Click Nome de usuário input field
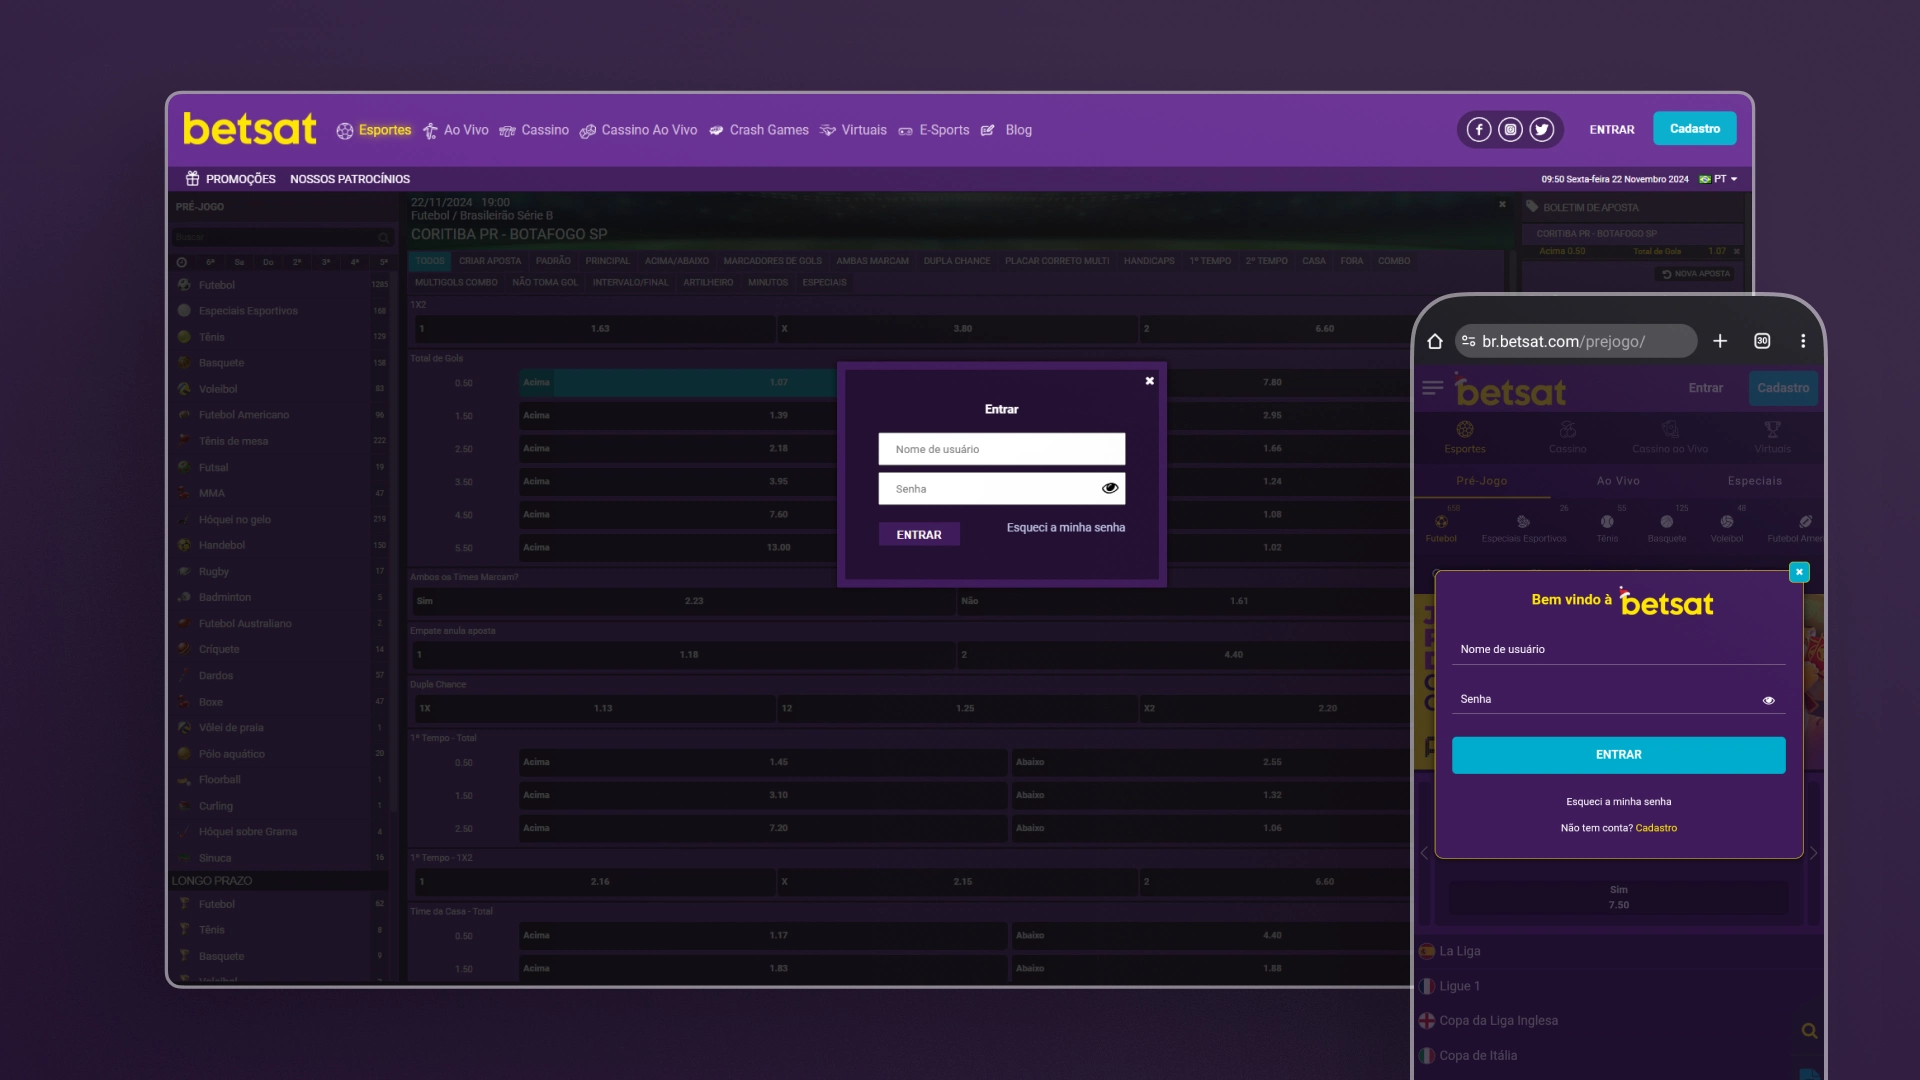1920x1080 pixels. coord(1001,450)
